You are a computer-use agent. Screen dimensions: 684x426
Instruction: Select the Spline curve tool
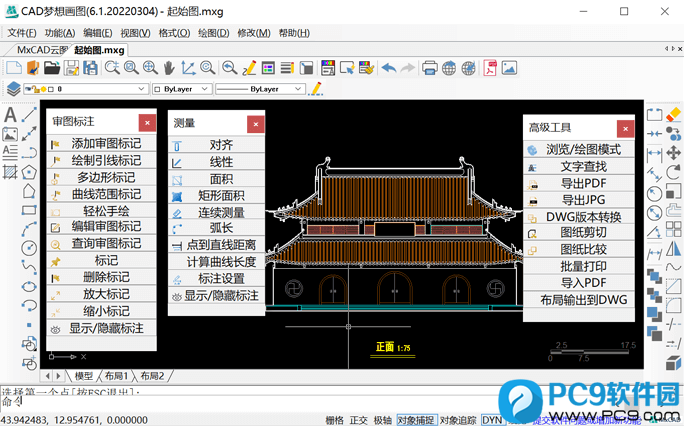click(29, 267)
